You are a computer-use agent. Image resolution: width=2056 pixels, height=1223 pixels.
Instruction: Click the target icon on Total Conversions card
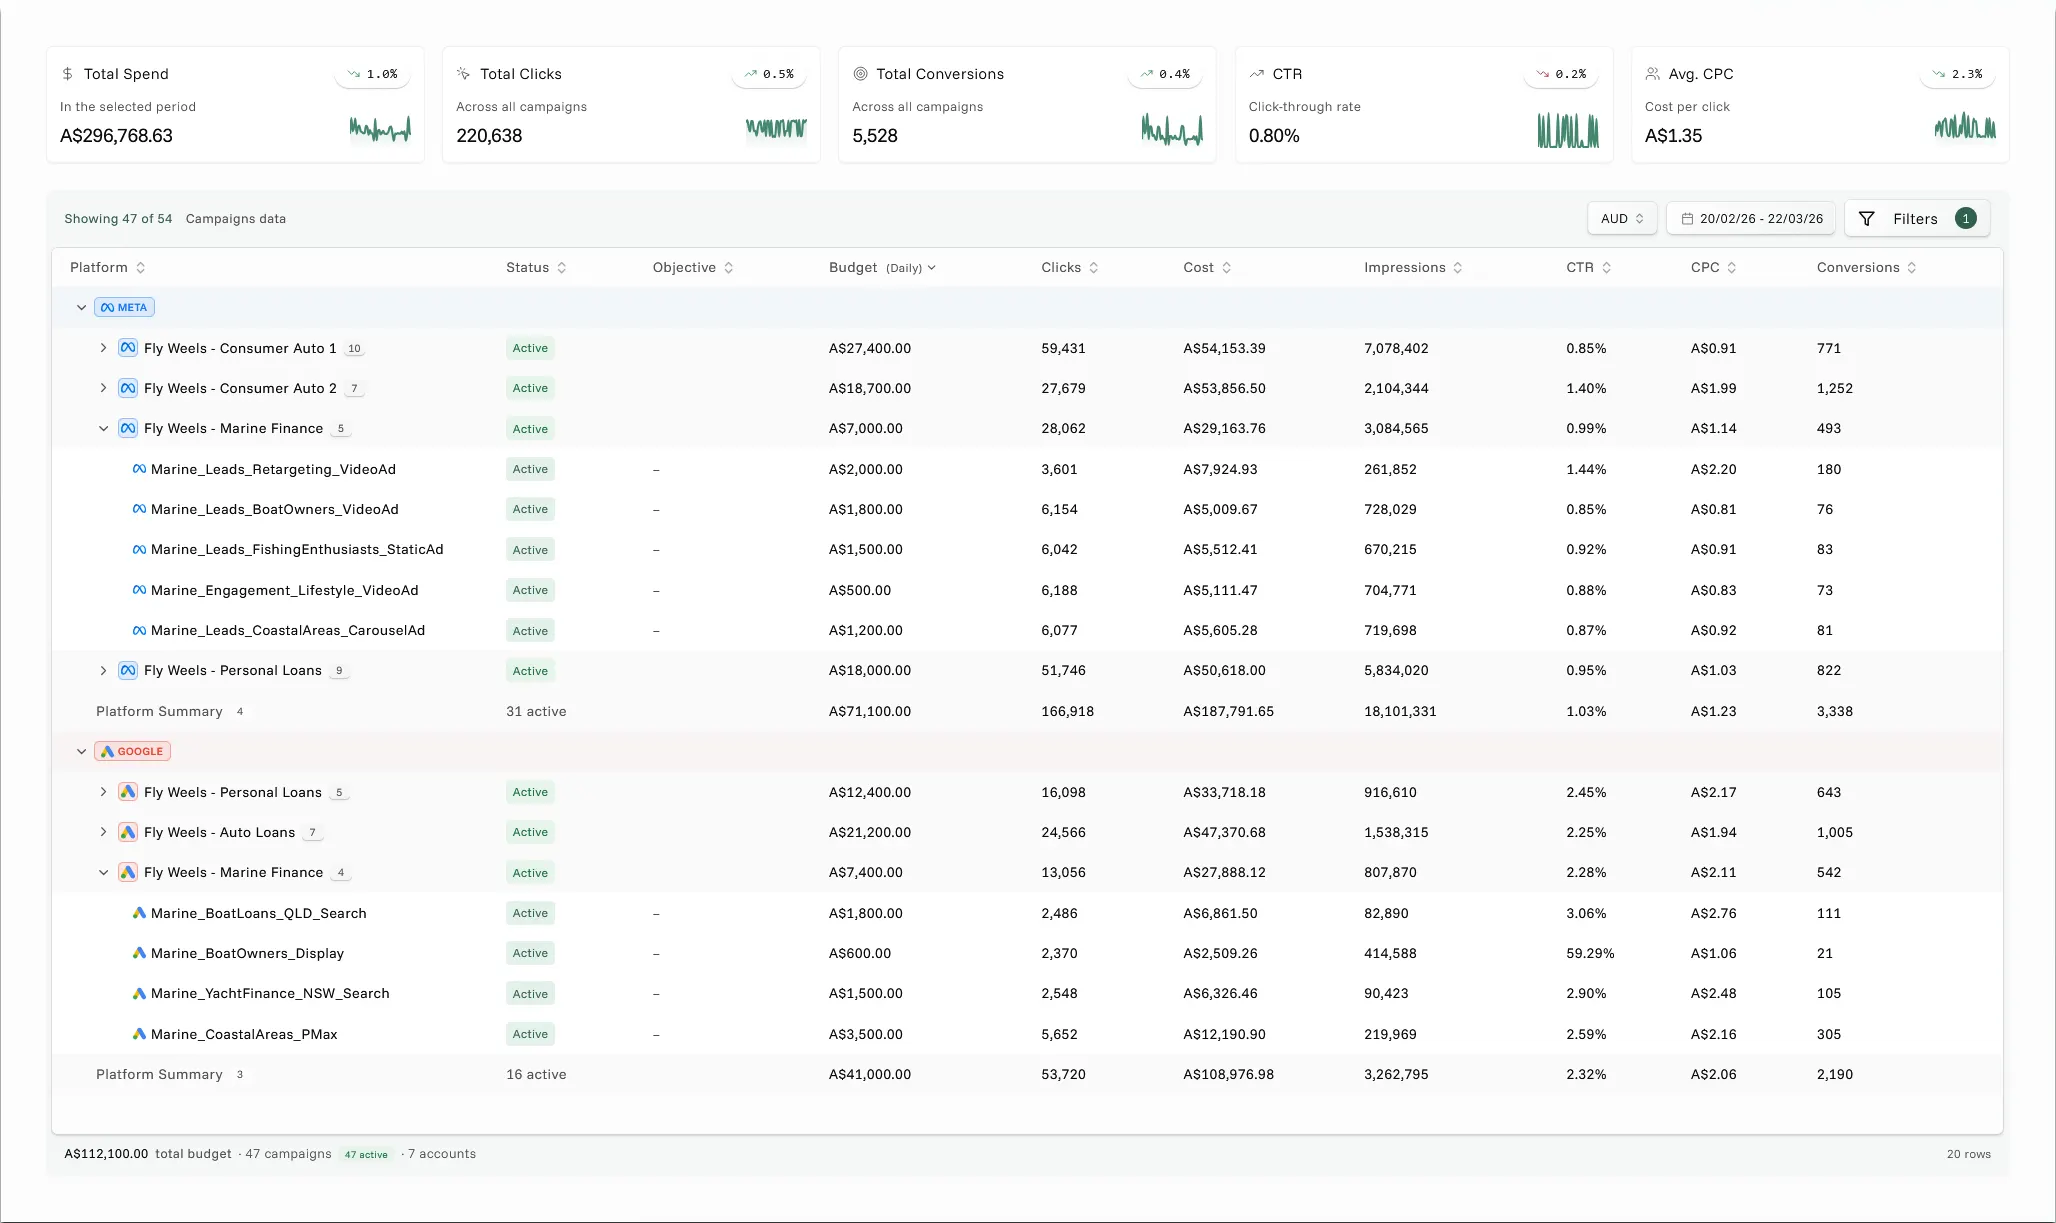point(860,74)
